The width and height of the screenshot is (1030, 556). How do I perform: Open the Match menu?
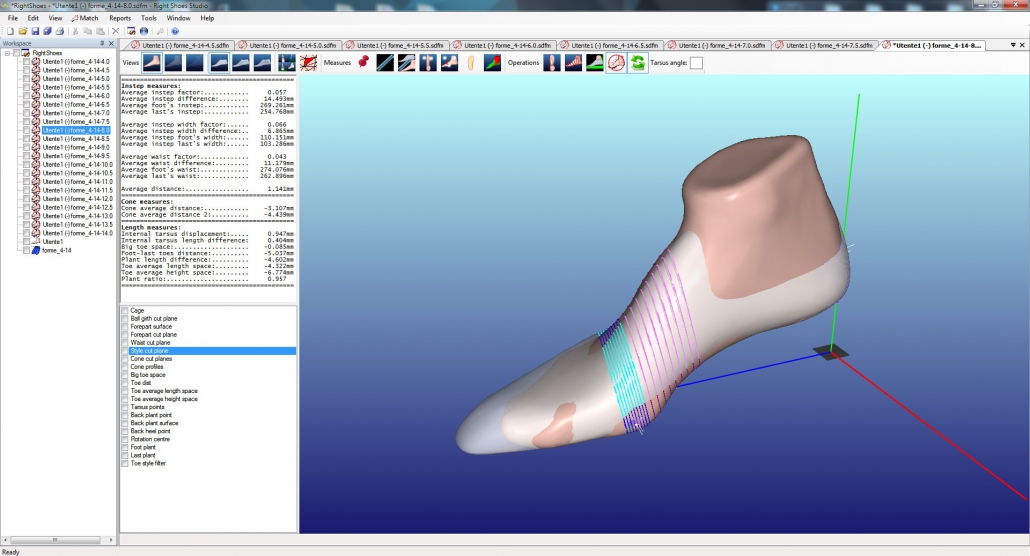(85, 18)
